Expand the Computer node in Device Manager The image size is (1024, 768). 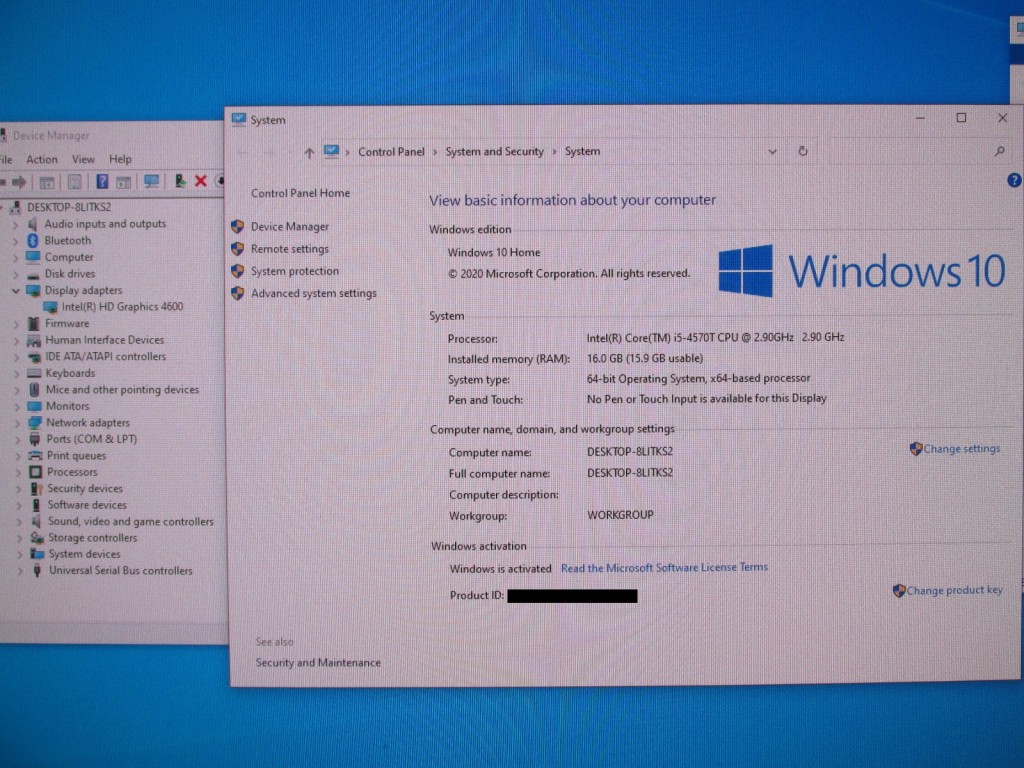point(15,257)
